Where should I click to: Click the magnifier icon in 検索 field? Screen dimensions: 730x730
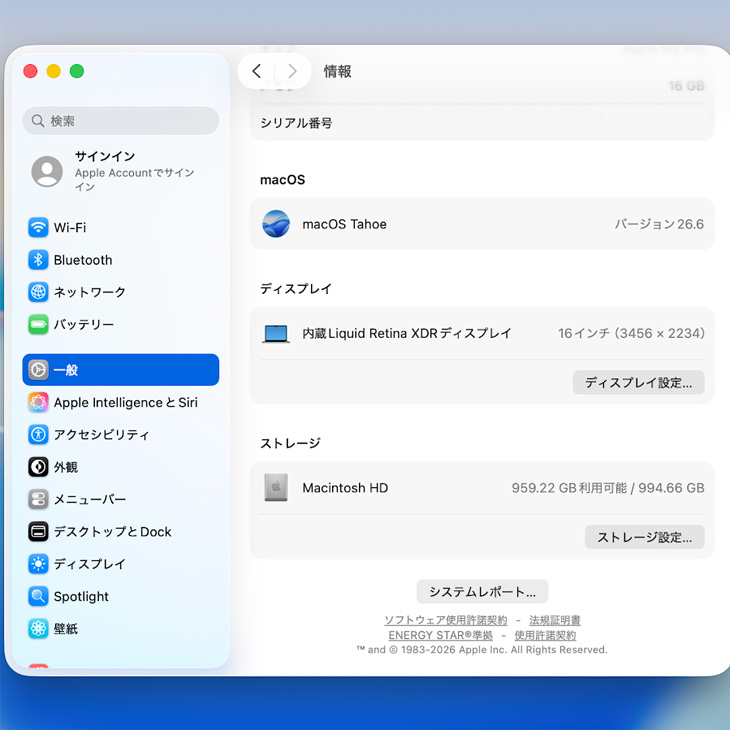click(x=38, y=121)
